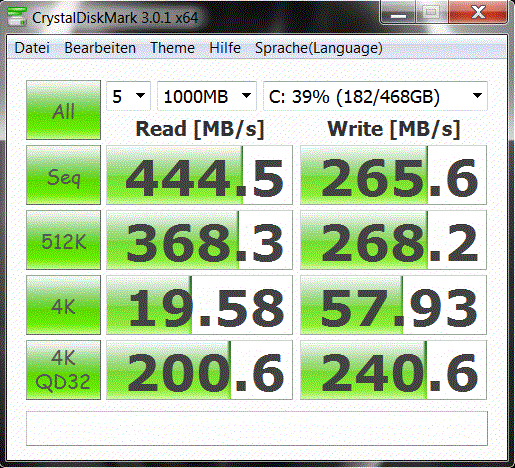Start the 512K benchmark test
Image resolution: width=515 pixels, height=468 pixels.
[63, 240]
